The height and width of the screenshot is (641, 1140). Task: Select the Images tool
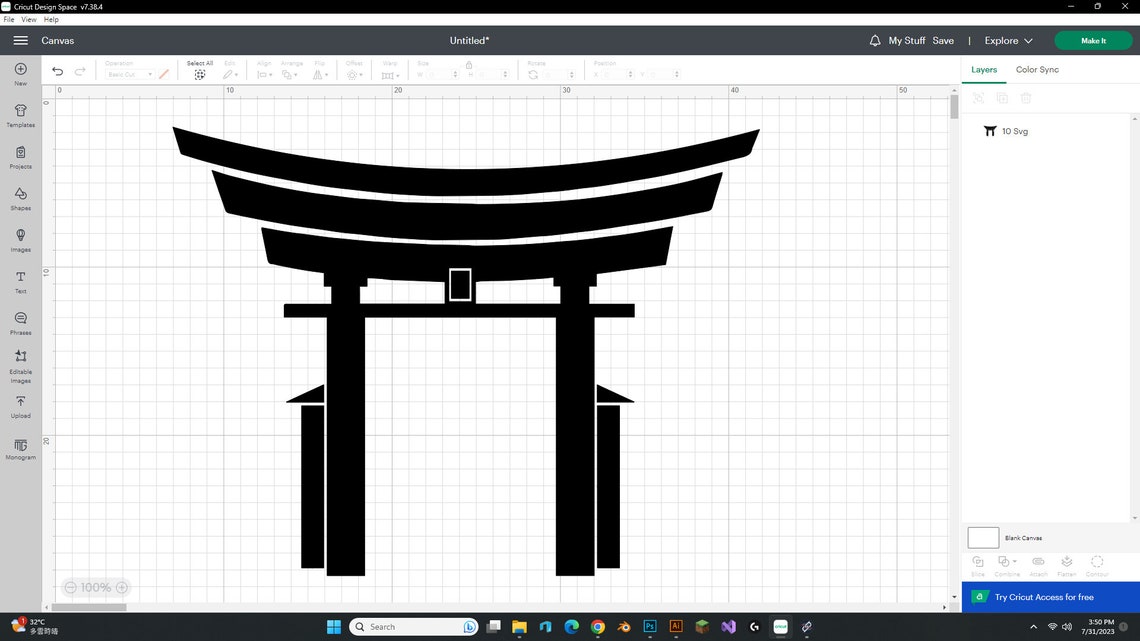pos(20,239)
